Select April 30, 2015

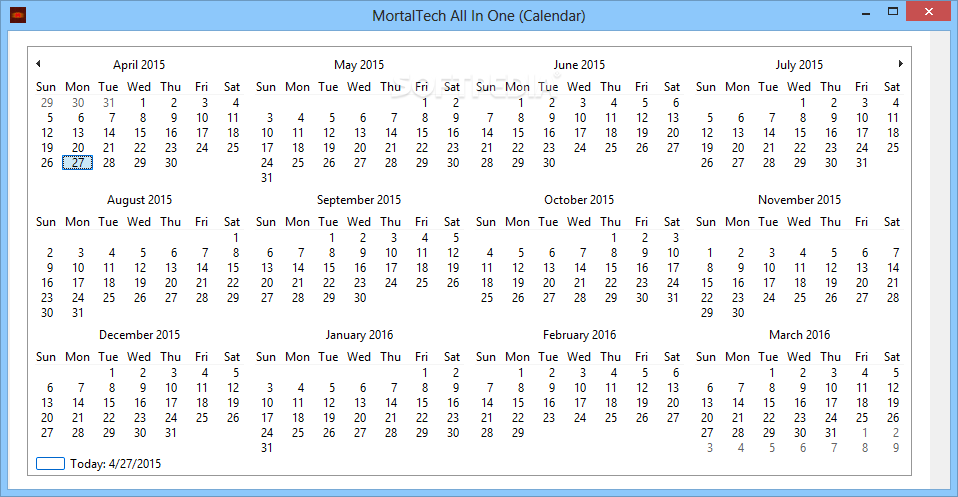coord(171,163)
